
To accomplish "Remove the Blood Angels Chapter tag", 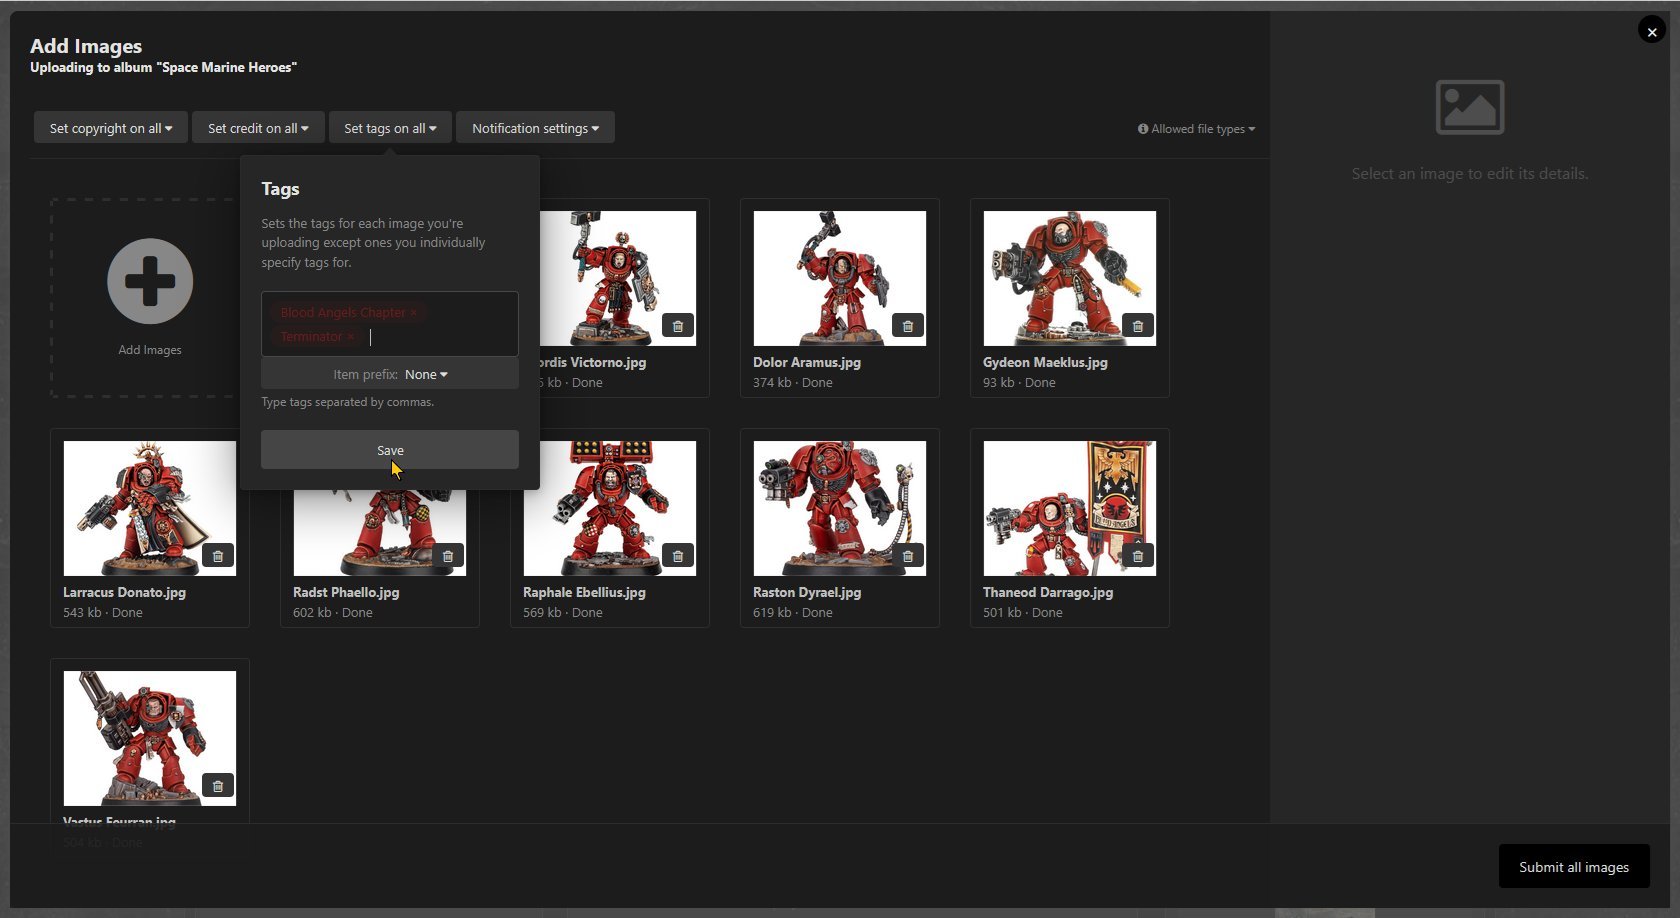I will coord(413,313).
